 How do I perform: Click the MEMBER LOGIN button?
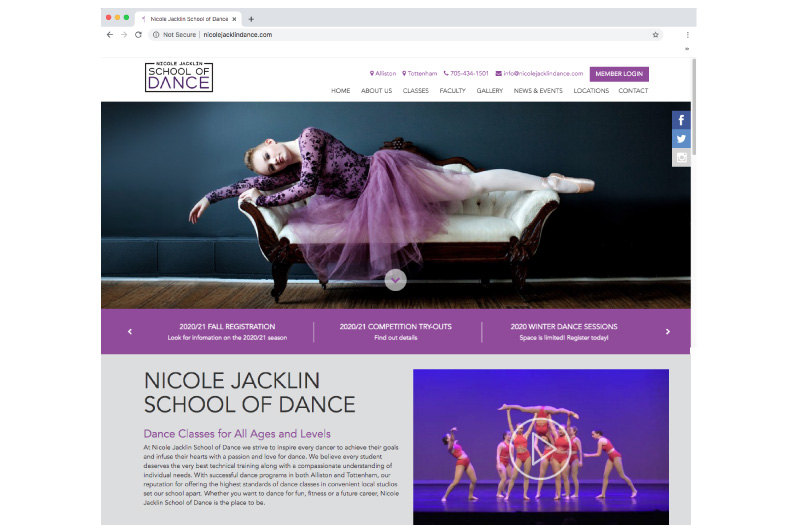tap(619, 74)
